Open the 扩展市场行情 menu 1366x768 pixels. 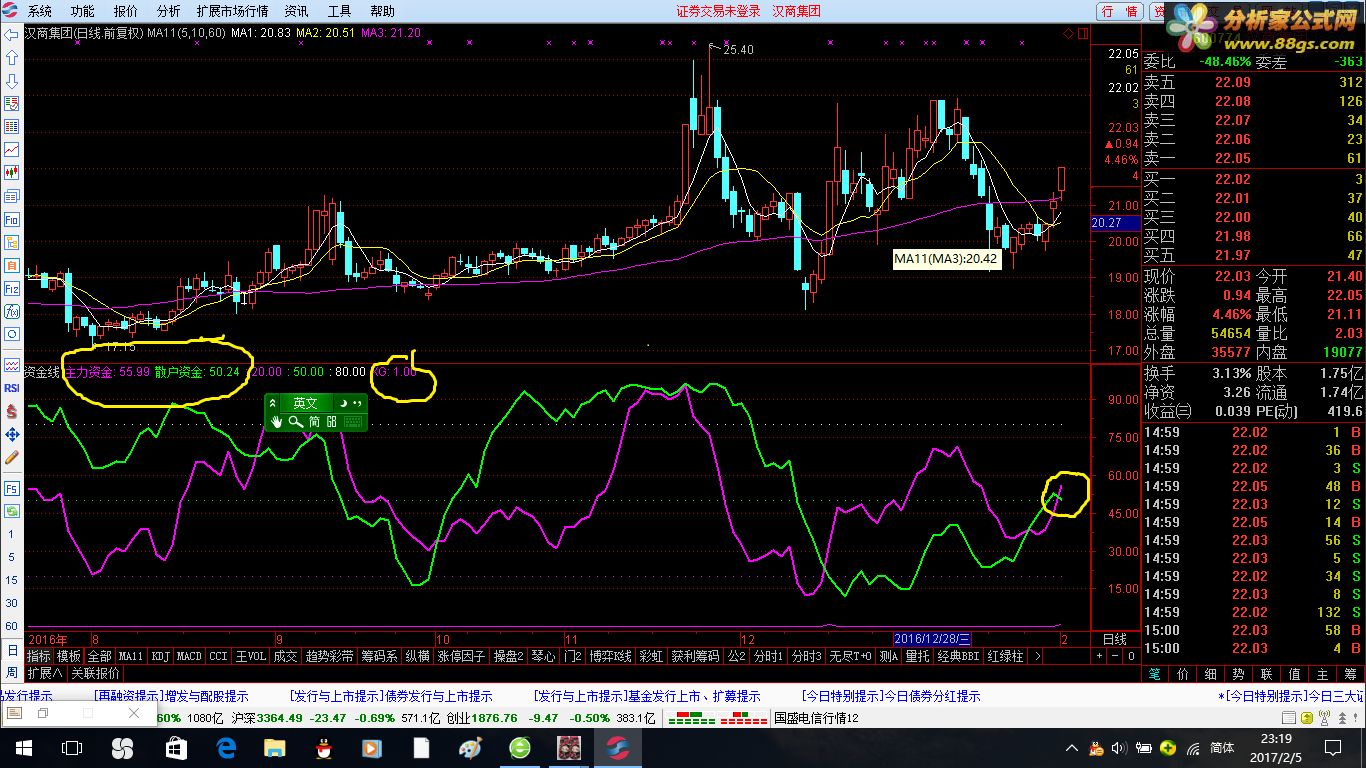233,11
